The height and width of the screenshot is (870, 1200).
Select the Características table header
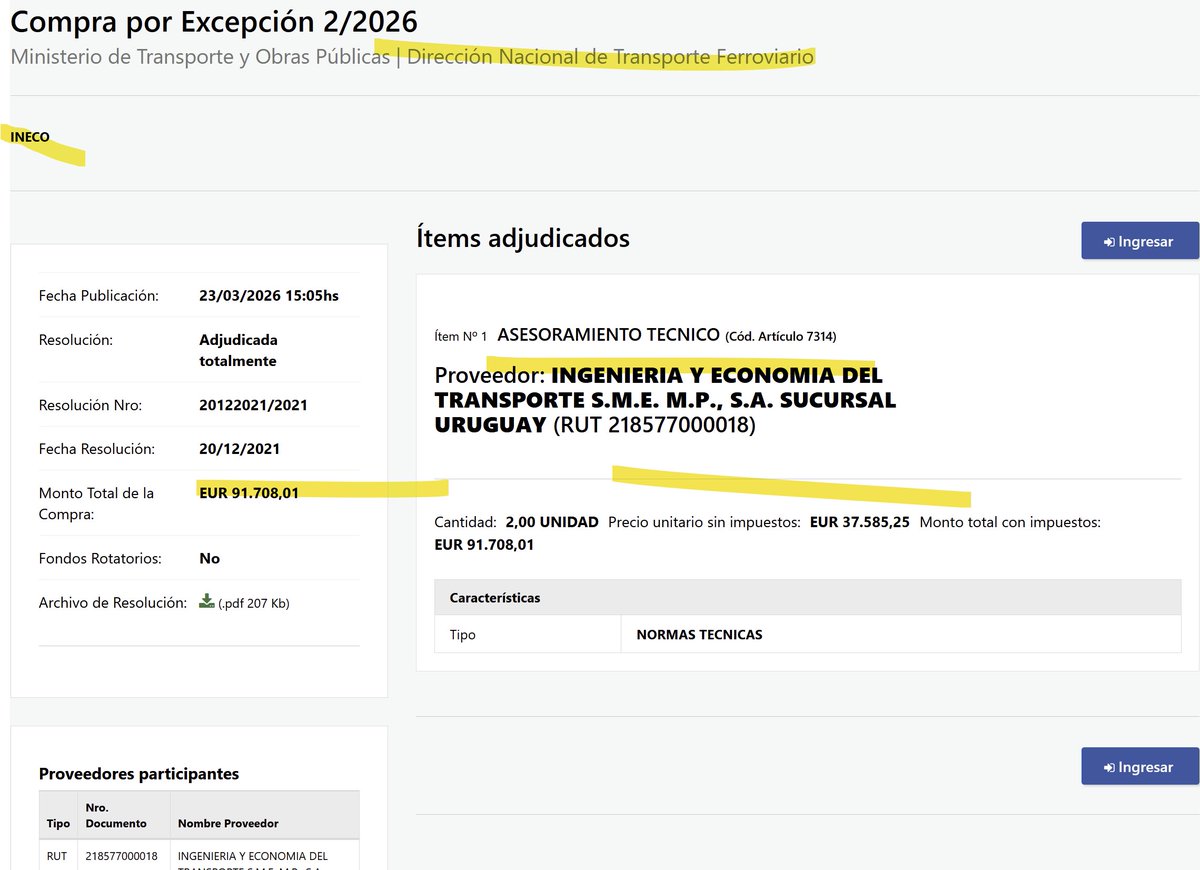click(808, 597)
